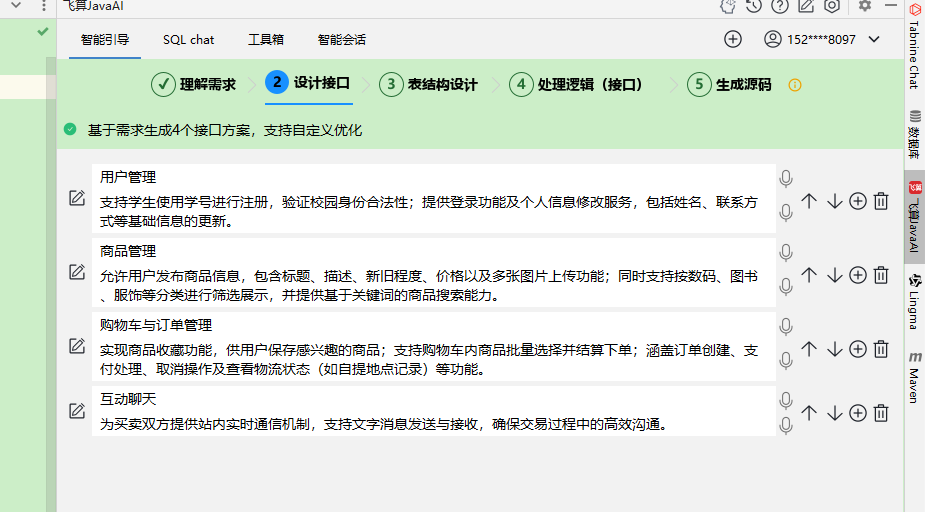Add an entry after 用户管理
This screenshot has width=925, height=512.
858,201
